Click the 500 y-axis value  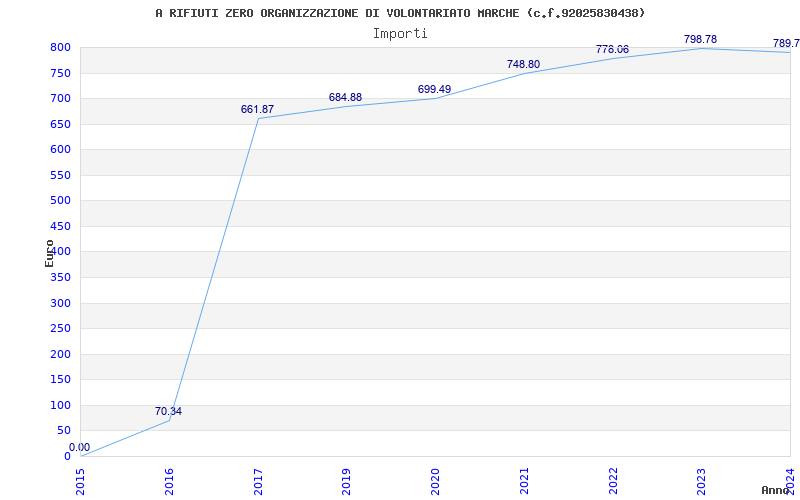click(60, 201)
